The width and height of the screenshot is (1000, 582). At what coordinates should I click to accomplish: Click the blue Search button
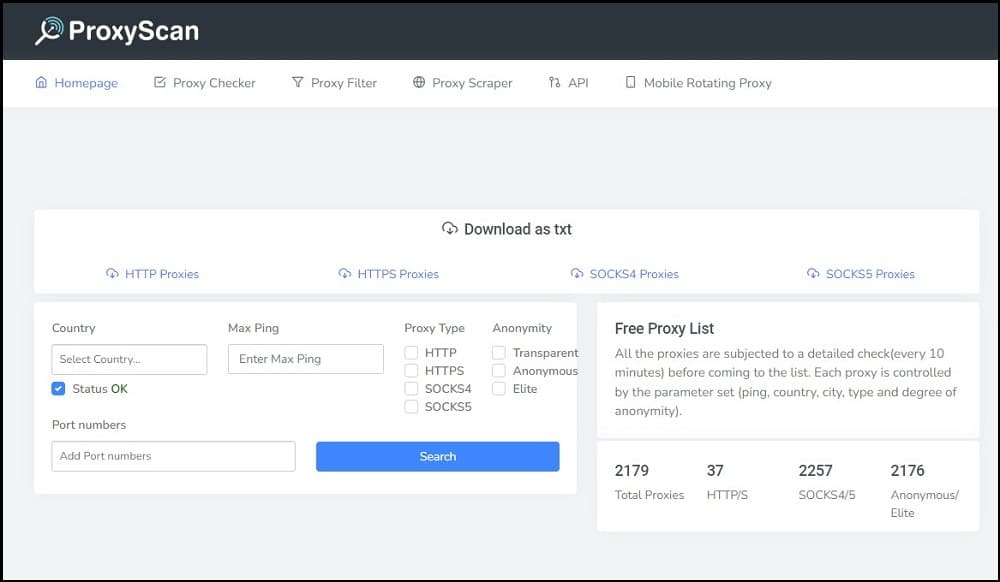[x=438, y=456]
